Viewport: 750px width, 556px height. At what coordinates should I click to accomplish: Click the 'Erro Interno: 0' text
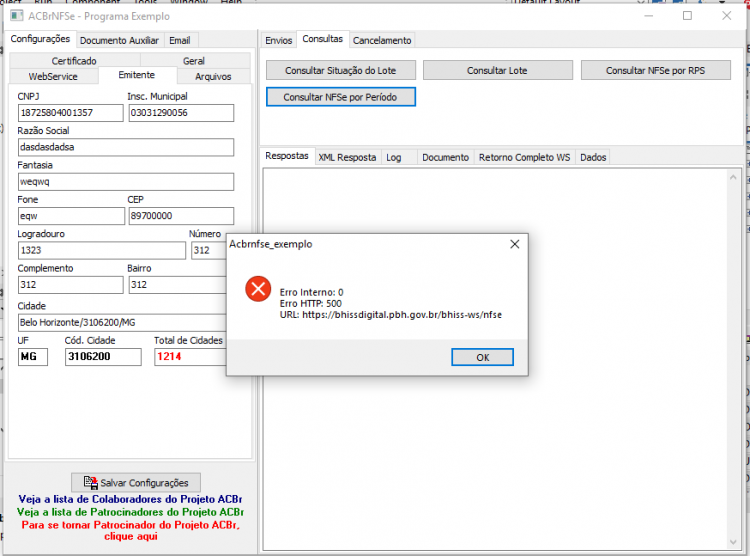311,292
